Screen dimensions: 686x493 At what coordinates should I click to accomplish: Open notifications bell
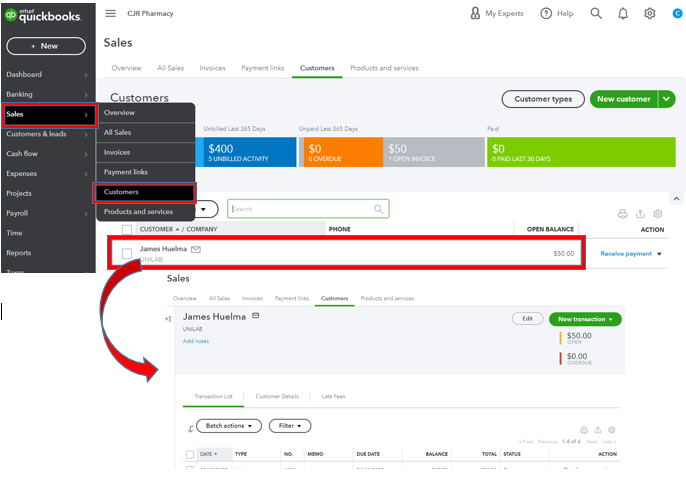point(623,14)
